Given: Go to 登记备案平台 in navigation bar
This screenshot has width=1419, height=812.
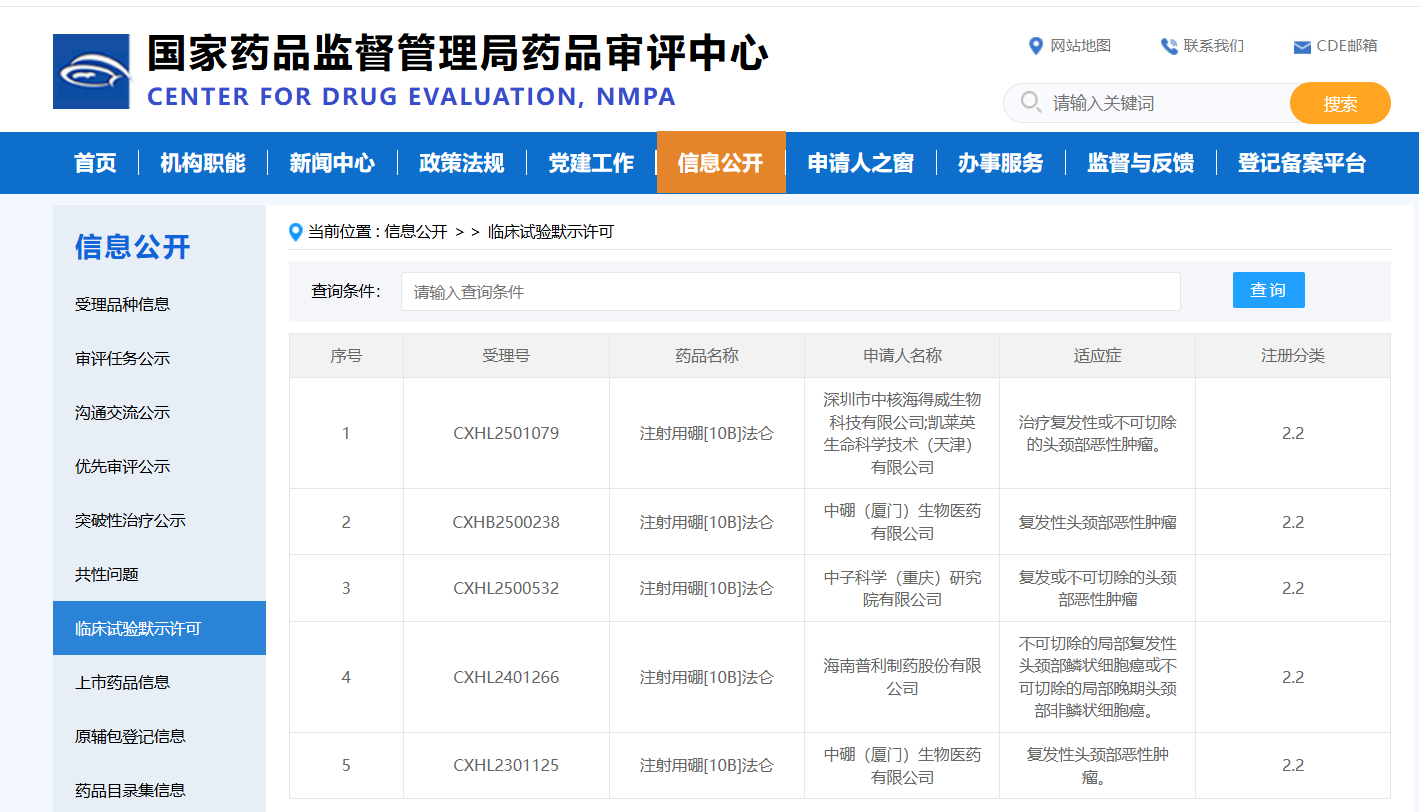Looking at the screenshot, I should 1301,163.
